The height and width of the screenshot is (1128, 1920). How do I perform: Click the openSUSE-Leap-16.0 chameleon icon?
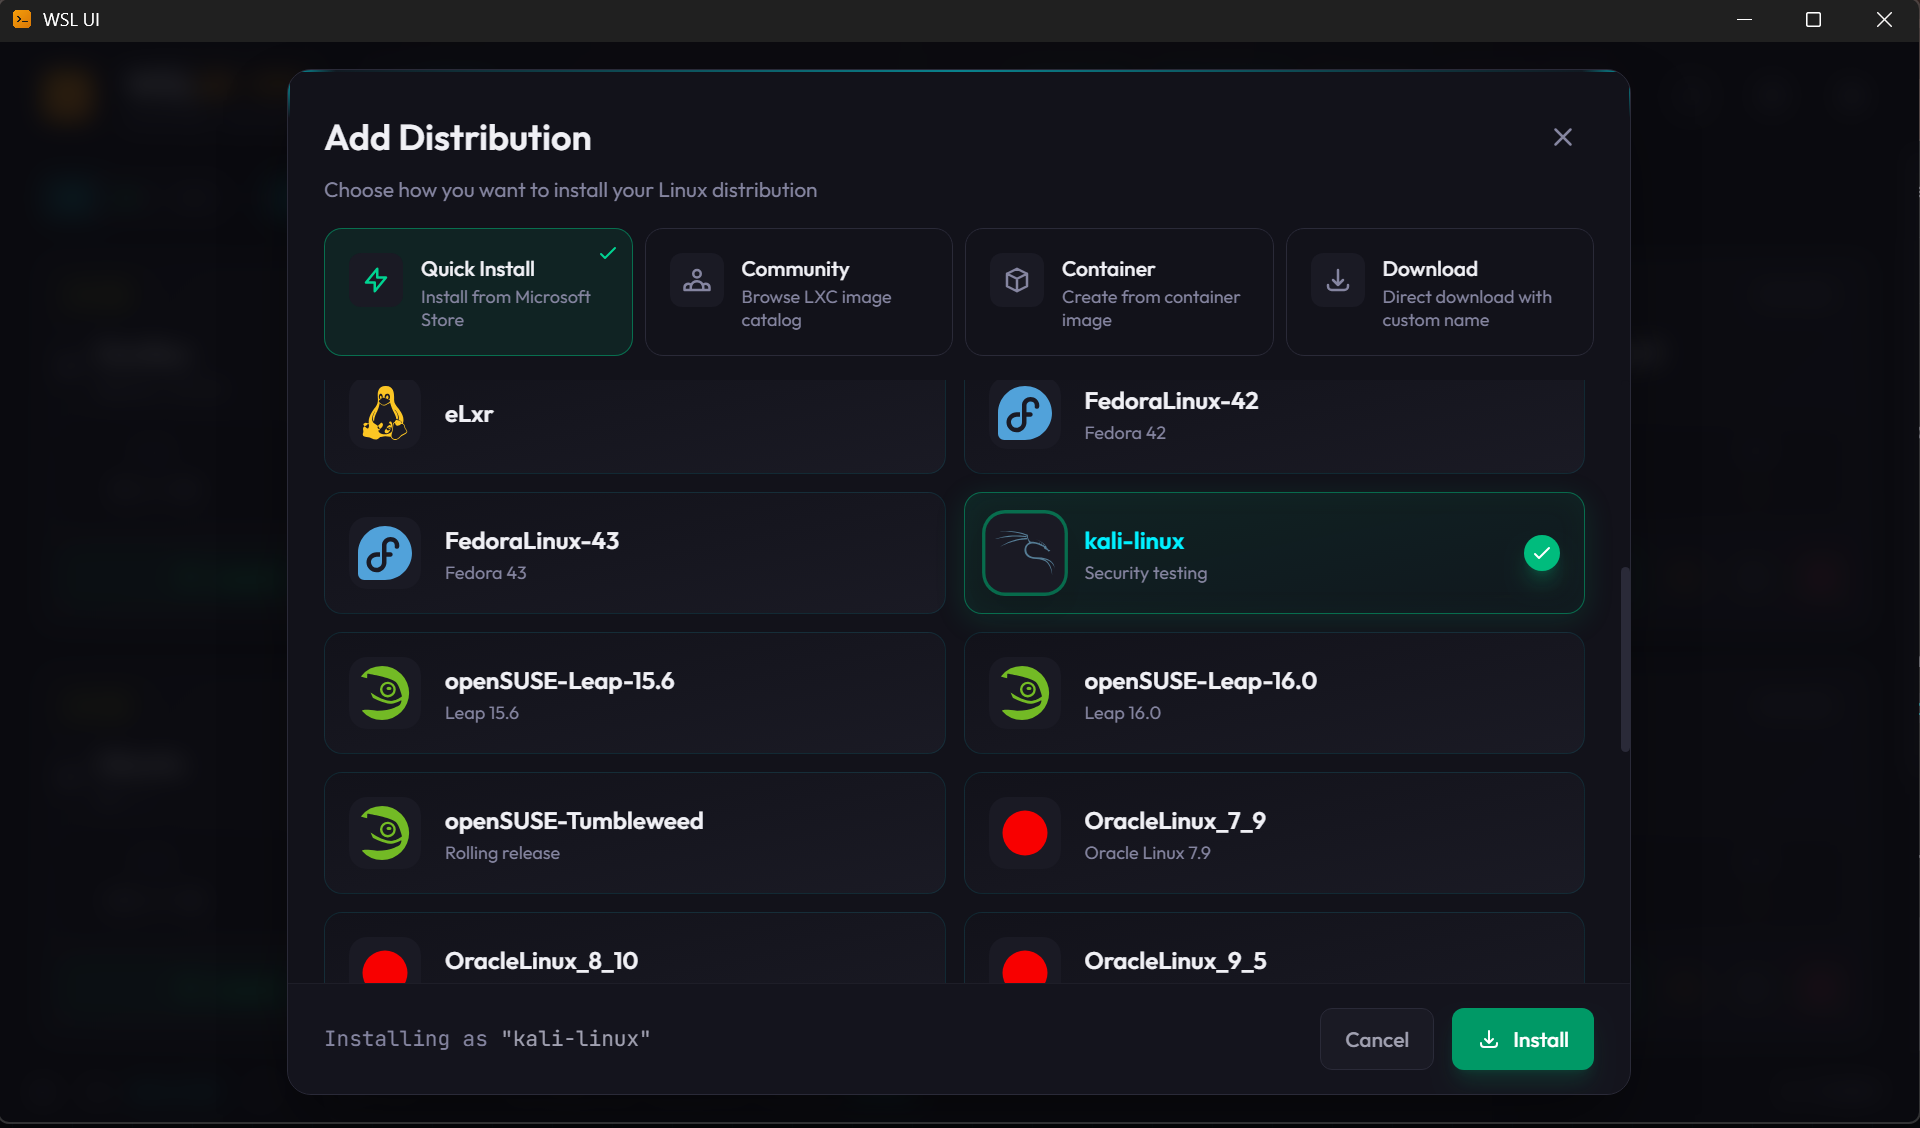1024,693
